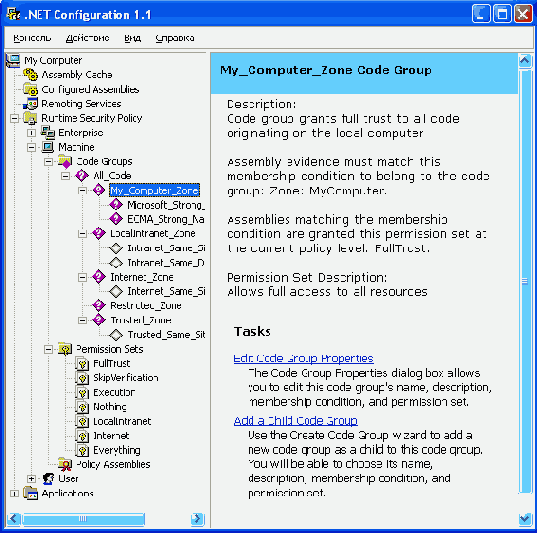Click Add a Child Code Group link
This screenshot has height=533, width=537.
tap(296, 421)
